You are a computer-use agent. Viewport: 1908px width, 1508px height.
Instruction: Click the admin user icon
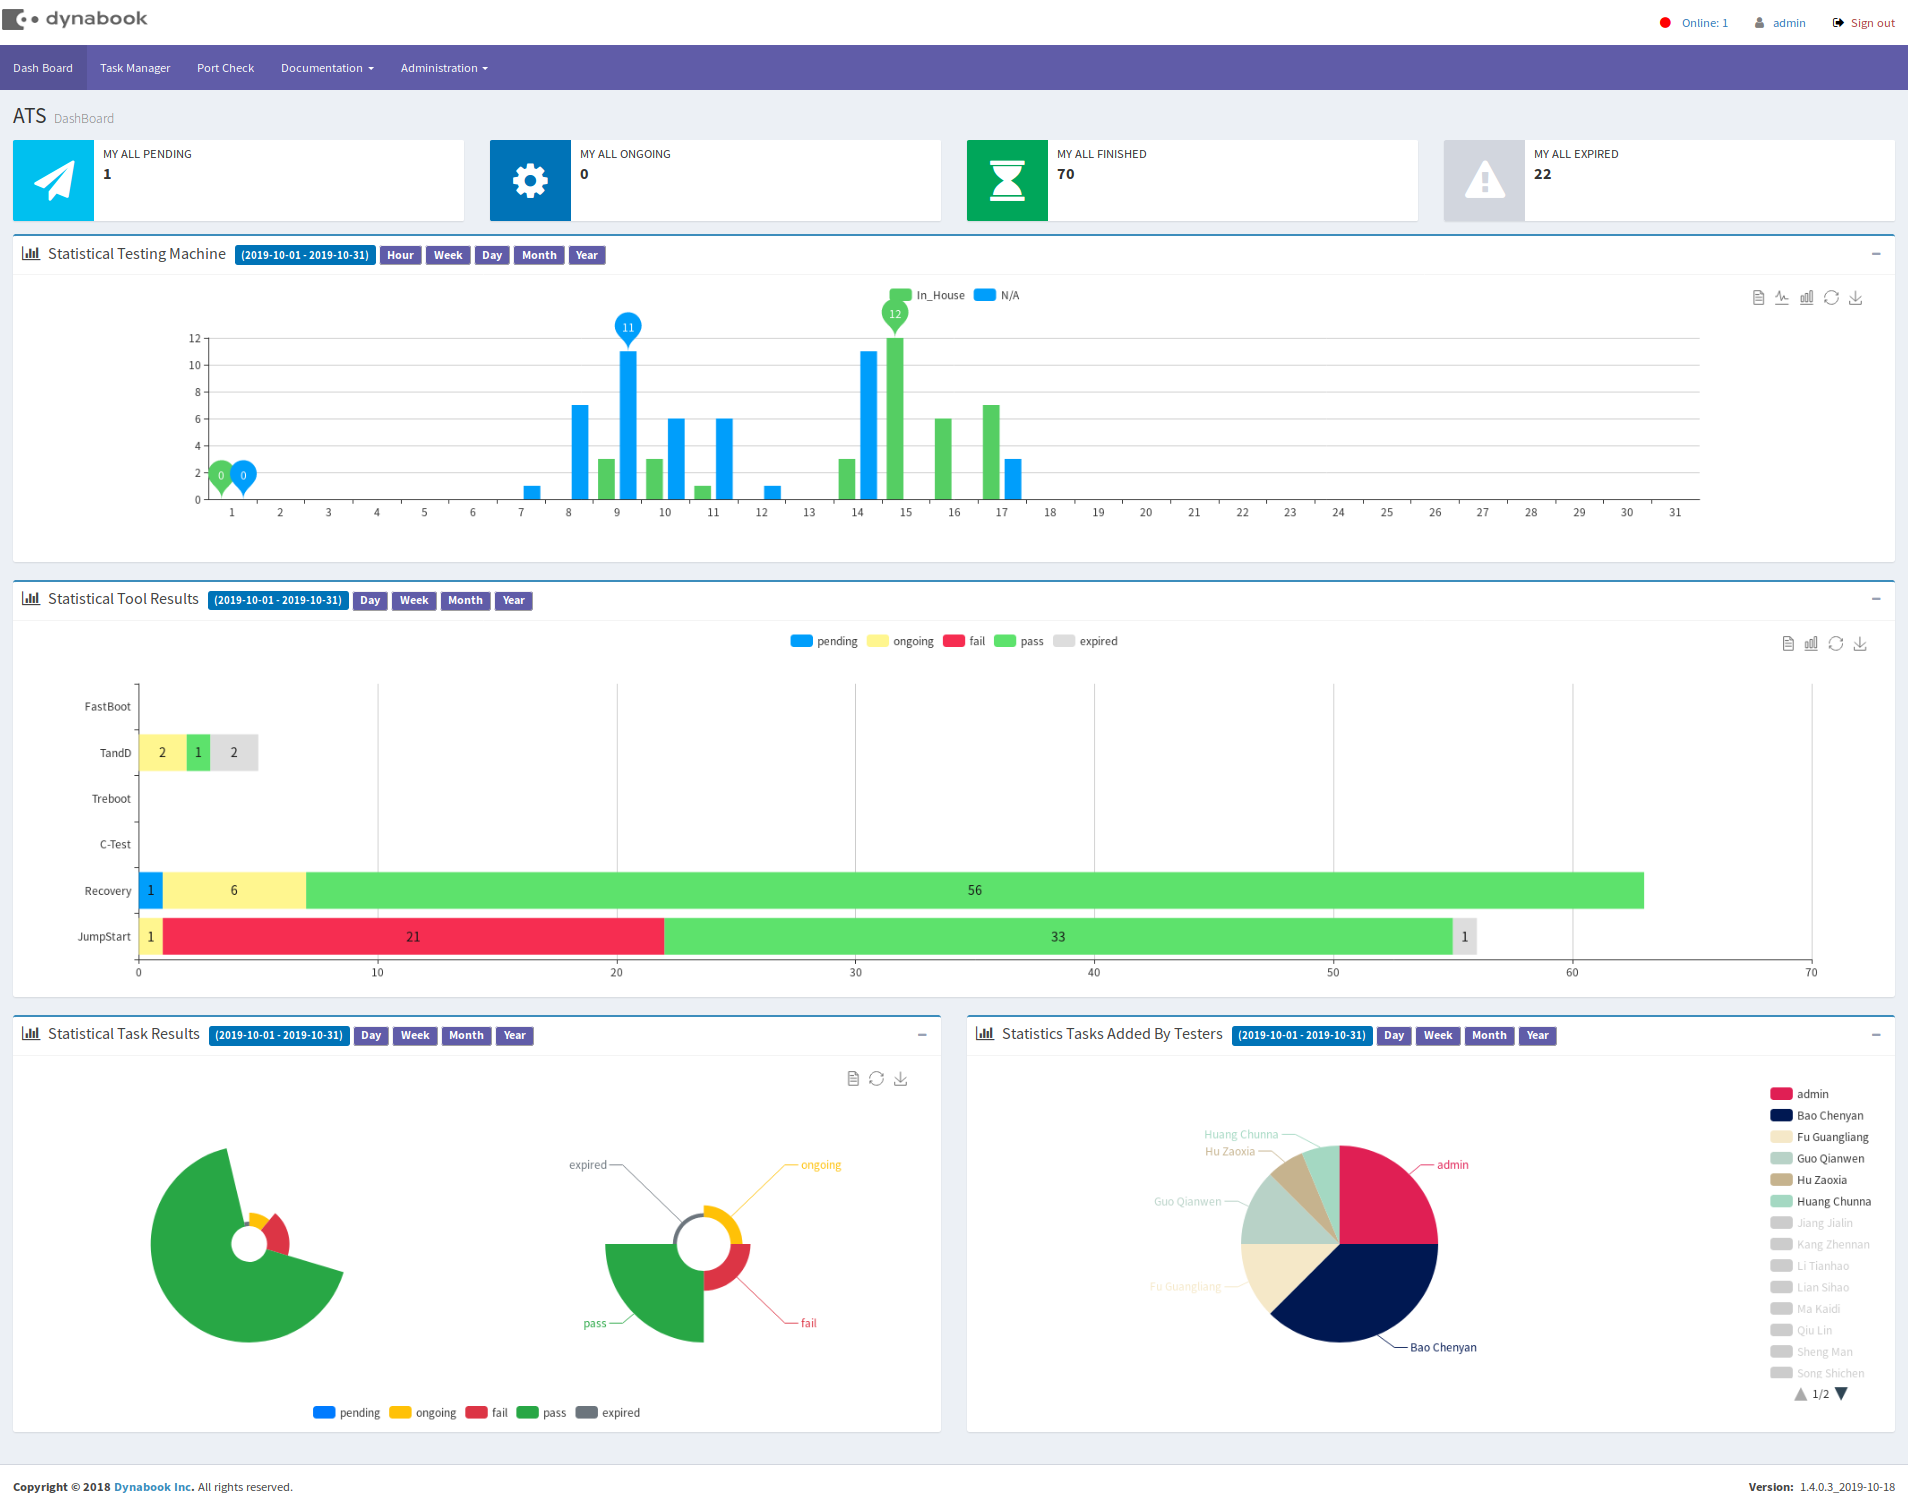1760,23
